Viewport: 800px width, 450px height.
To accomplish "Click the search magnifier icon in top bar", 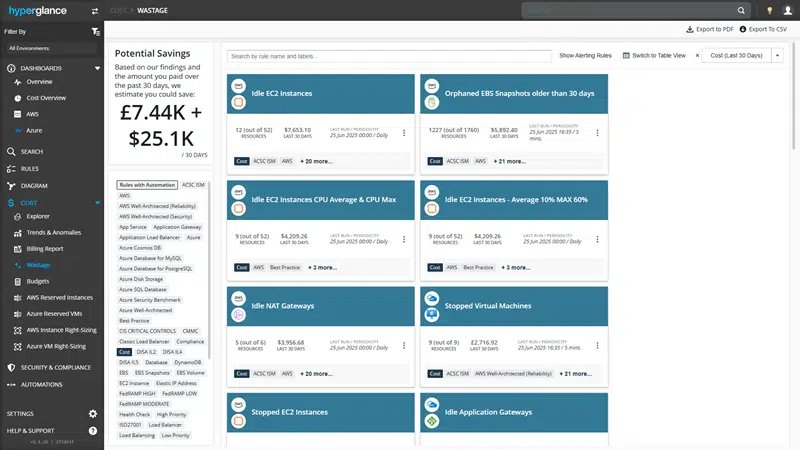I will [x=741, y=10].
